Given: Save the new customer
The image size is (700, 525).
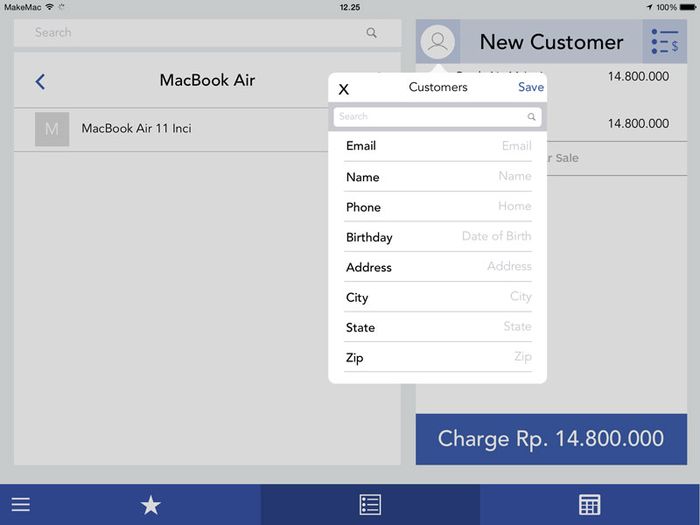Looking at the screenshot, I should pyautogui.click(x=531, y=87).
